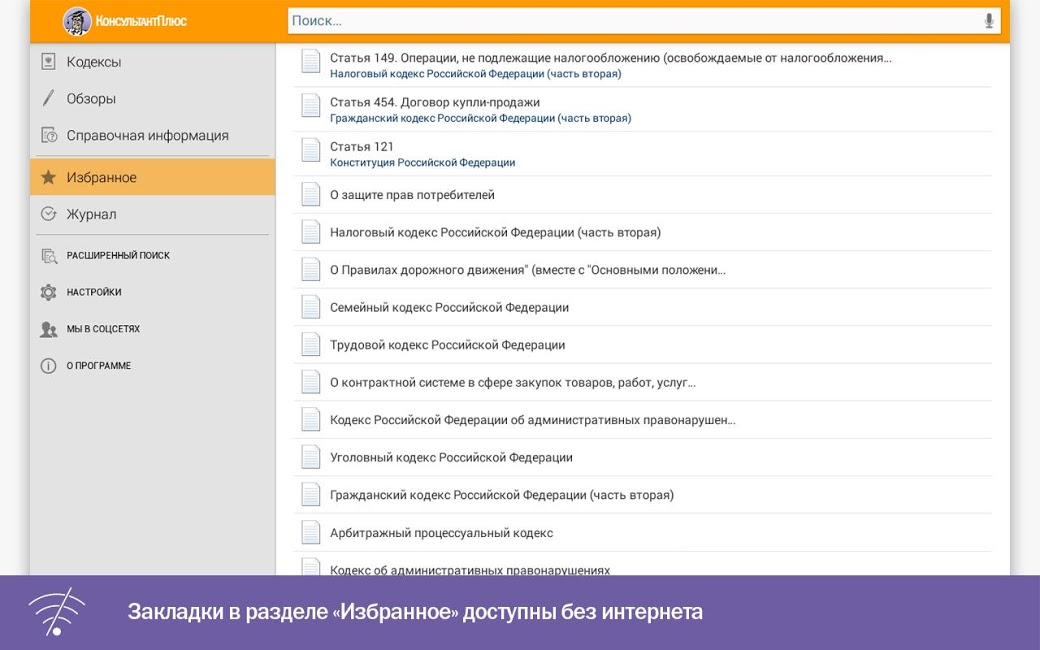The image size is (1040, 650).
Task: Click the Журнал clock icon
Action: [x=48, y=214]
